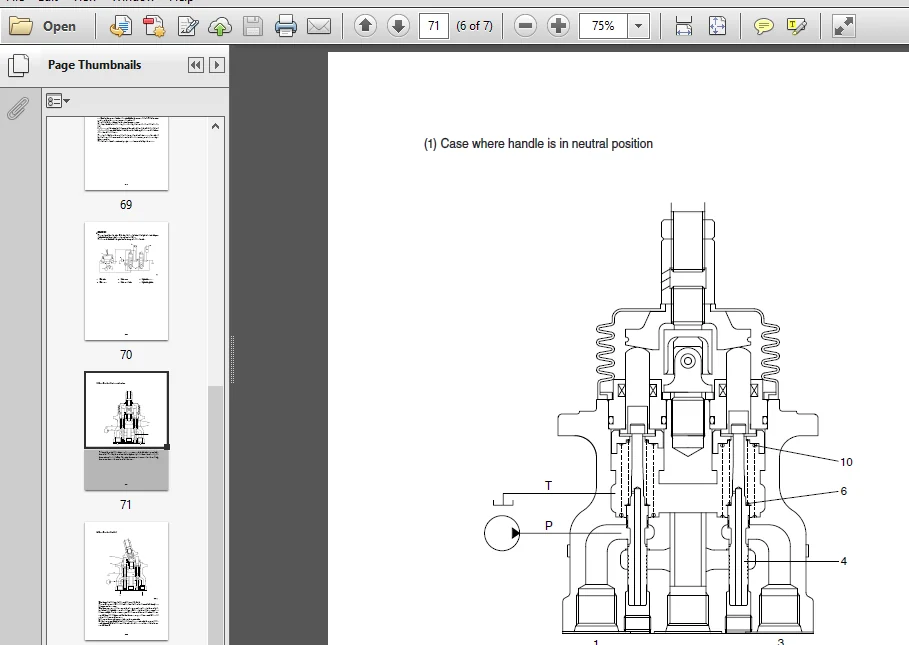Click the 'Page Thumbnails' panel title
The height and width of the screenshot is (645, 909).
tap(94, 65)
